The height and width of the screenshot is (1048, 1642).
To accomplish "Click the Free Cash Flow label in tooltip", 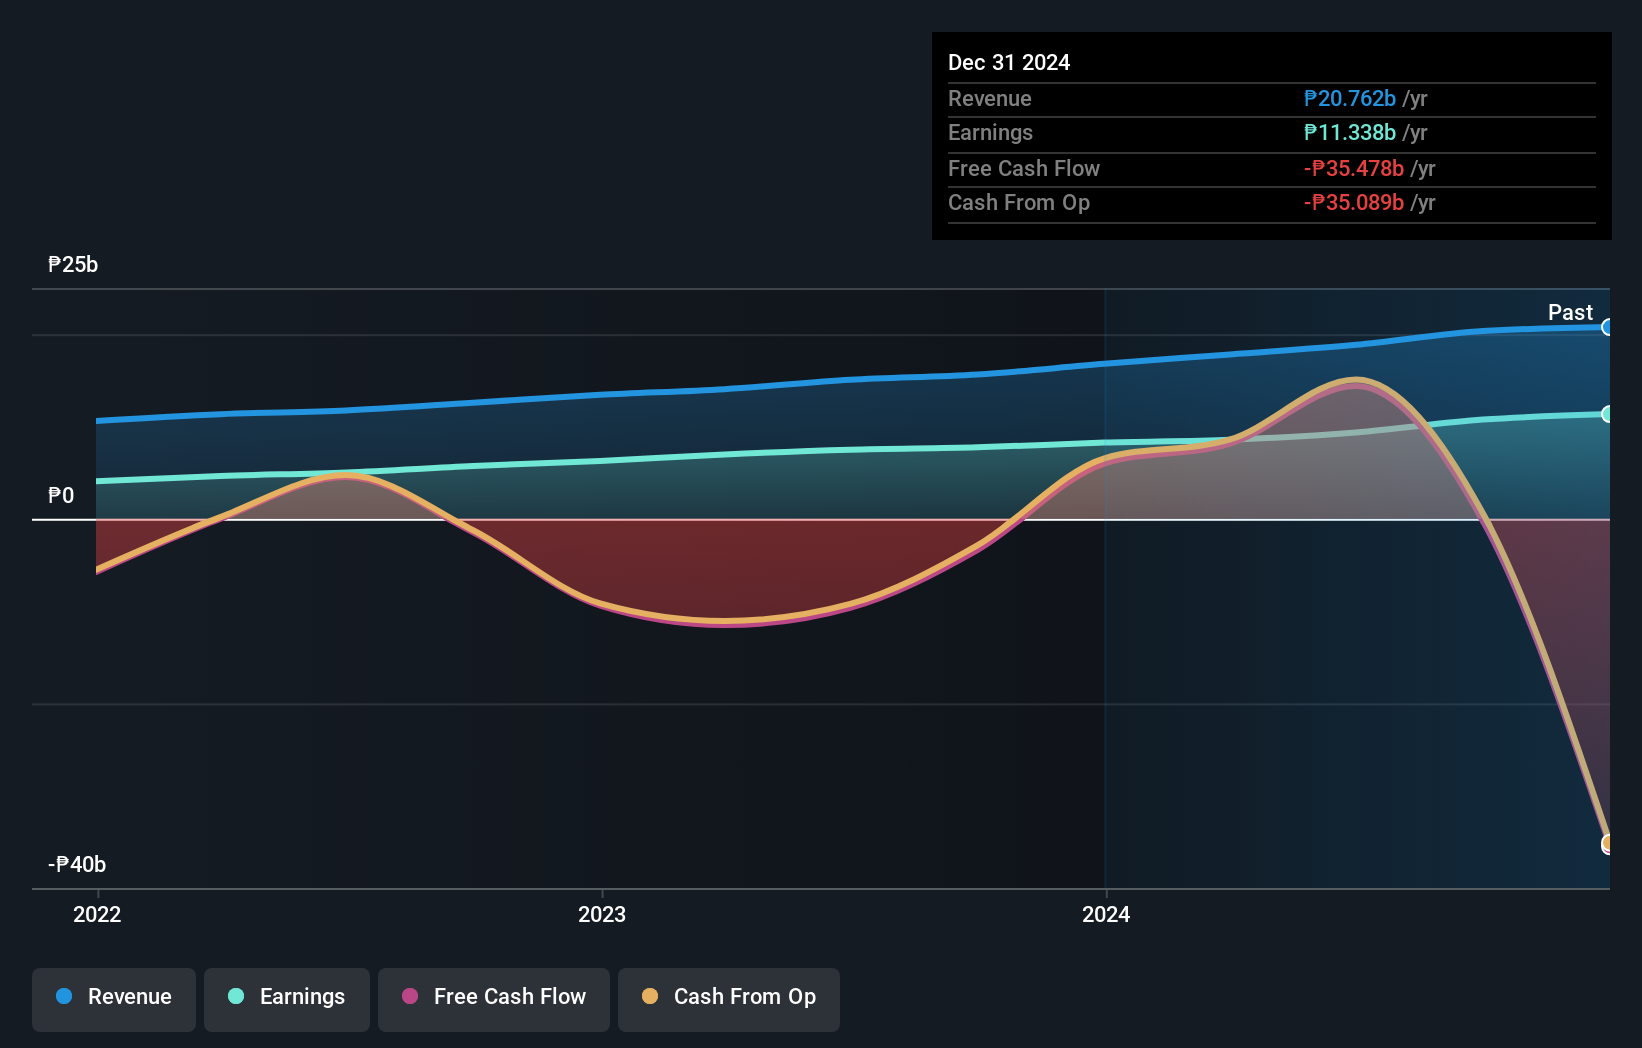I will click(1024, 168).
